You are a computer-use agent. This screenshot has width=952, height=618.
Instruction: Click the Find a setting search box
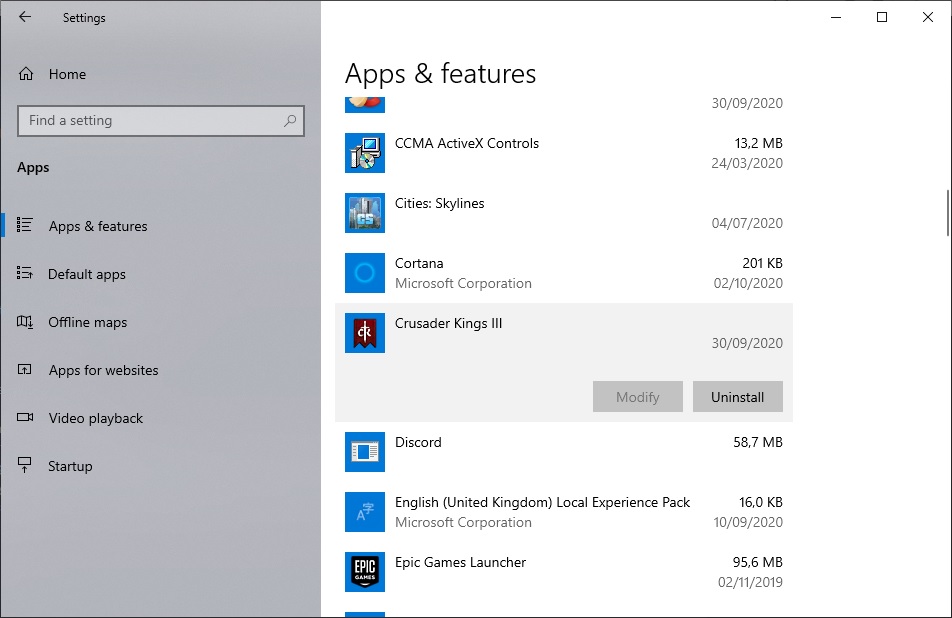pyautogui.click(x=150, y=121)
